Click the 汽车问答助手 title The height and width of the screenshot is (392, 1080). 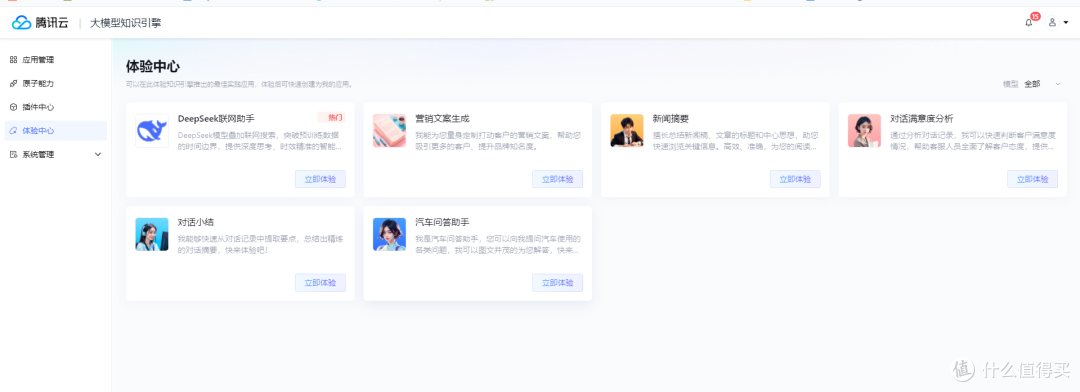pos(442,222)
